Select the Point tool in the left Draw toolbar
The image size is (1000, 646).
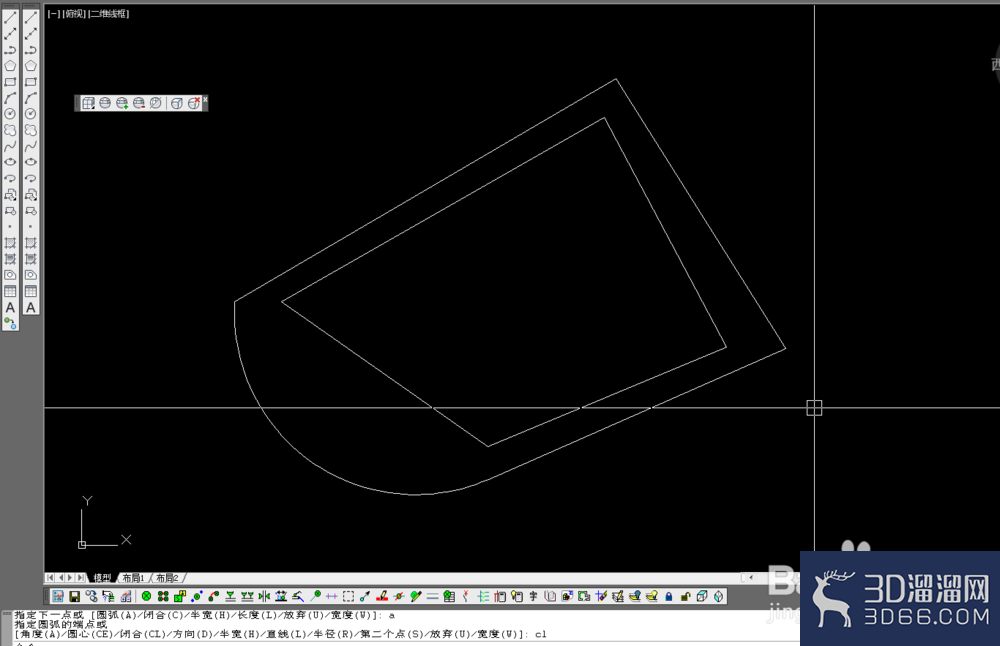[x=10, y=226]
